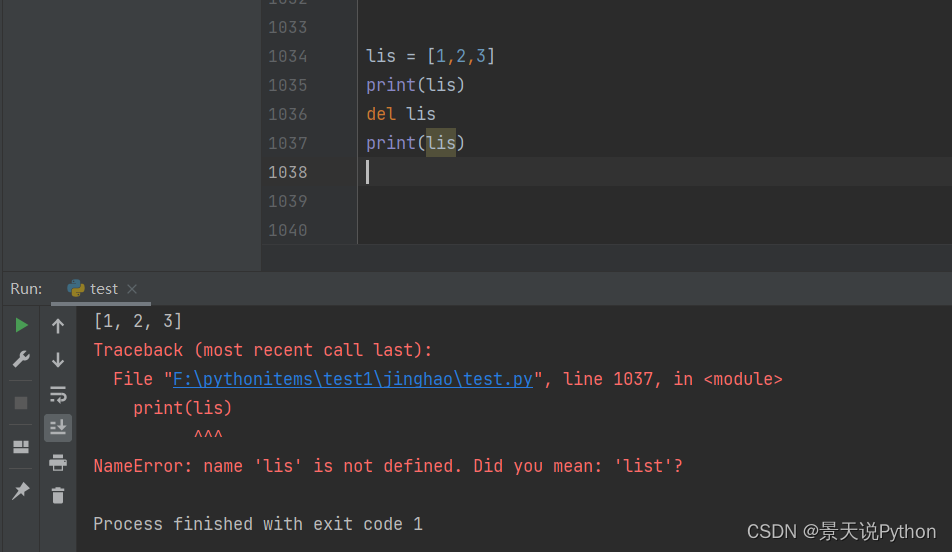Click 'Process finished with exit code 1' text

point(257,524)
